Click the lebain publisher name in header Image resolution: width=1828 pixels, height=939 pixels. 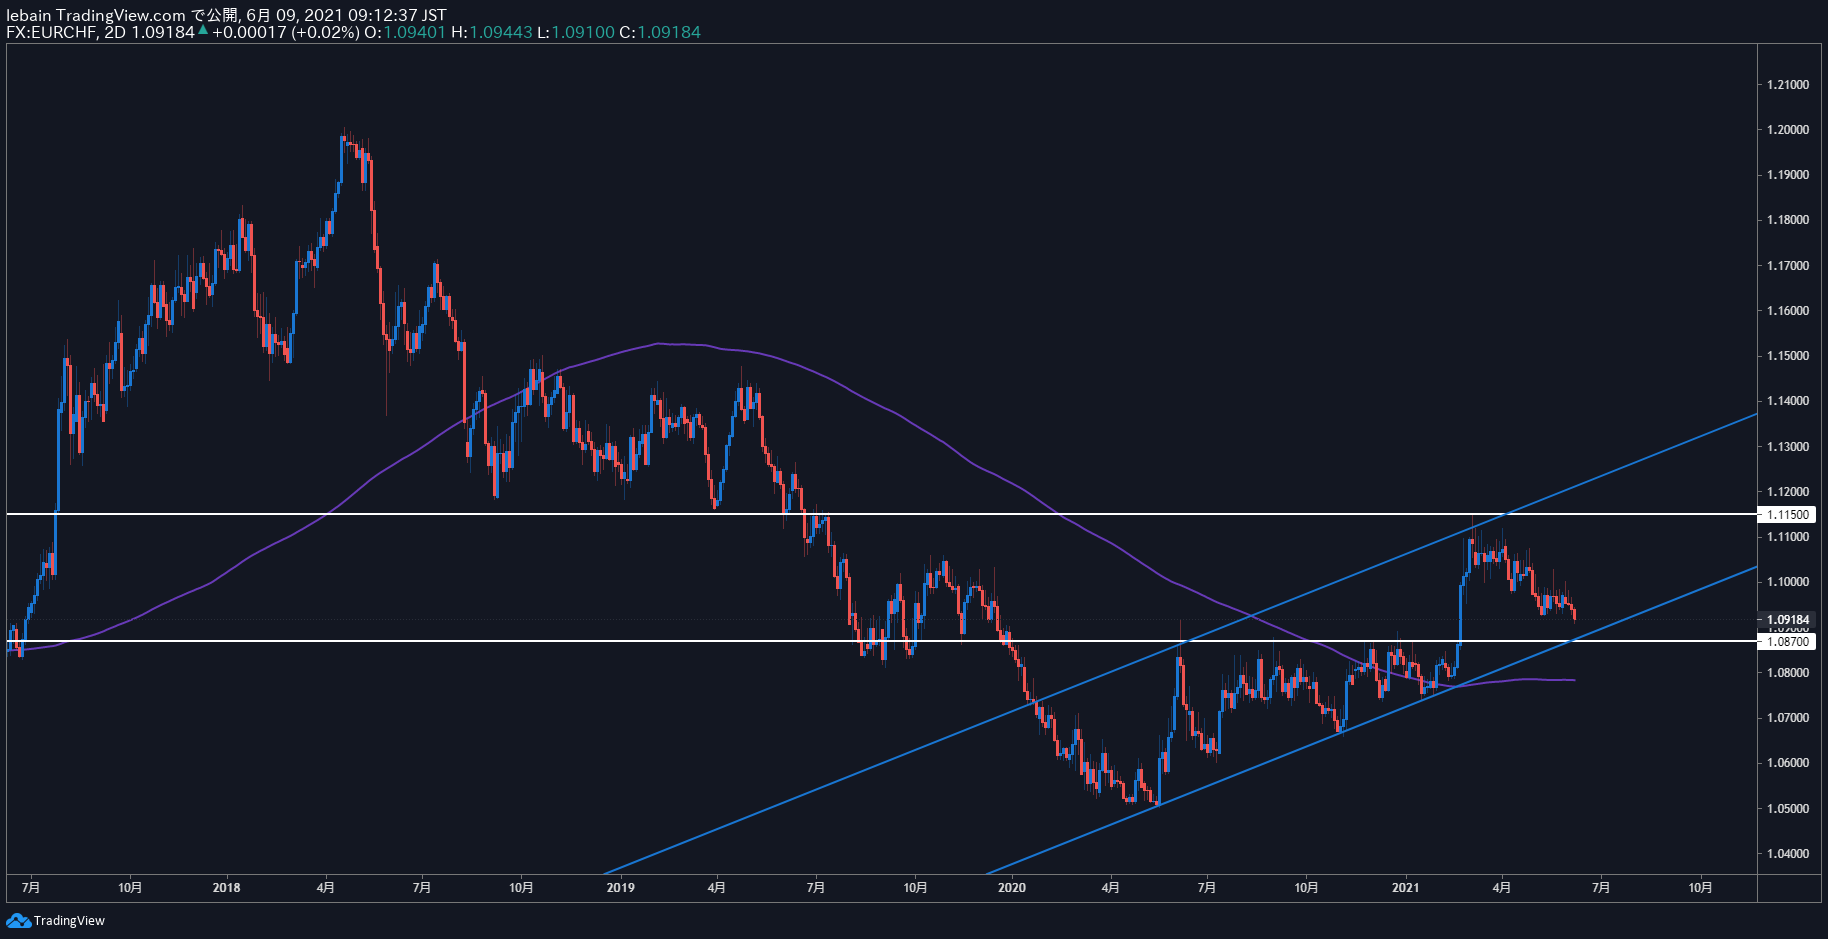coord(28,15)
